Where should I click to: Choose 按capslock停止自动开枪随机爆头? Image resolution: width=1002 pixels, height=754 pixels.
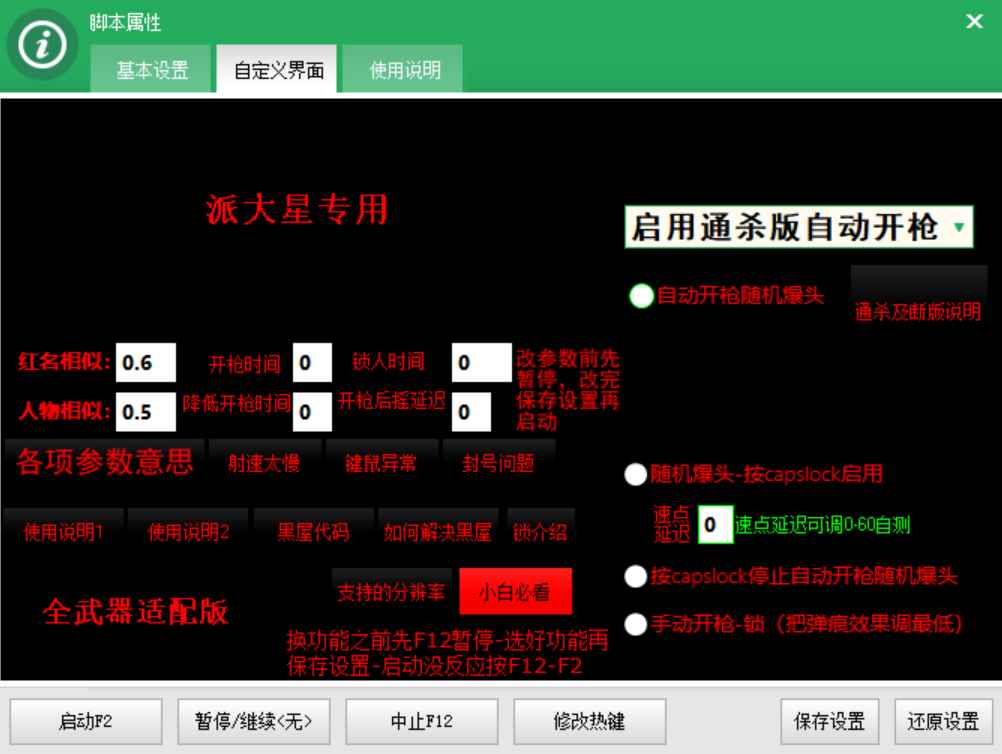point(634,576)
